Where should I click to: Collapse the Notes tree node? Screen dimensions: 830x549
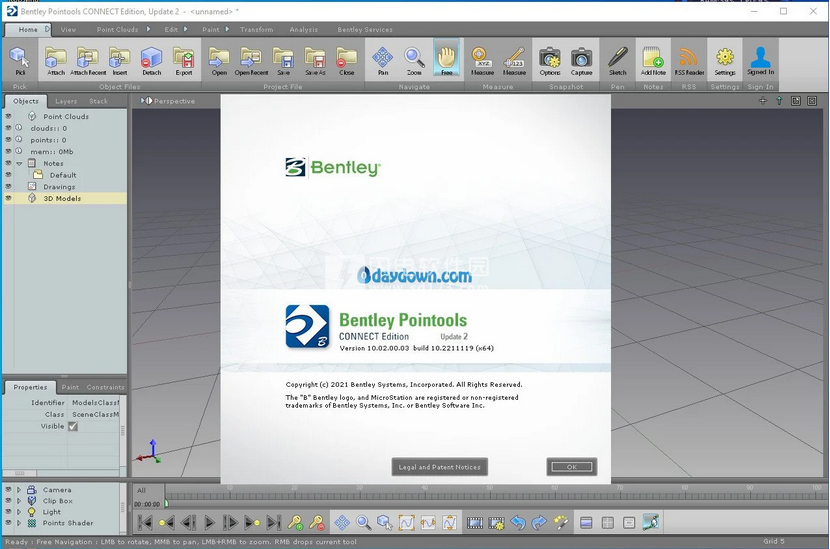click(x=19, y=164)
